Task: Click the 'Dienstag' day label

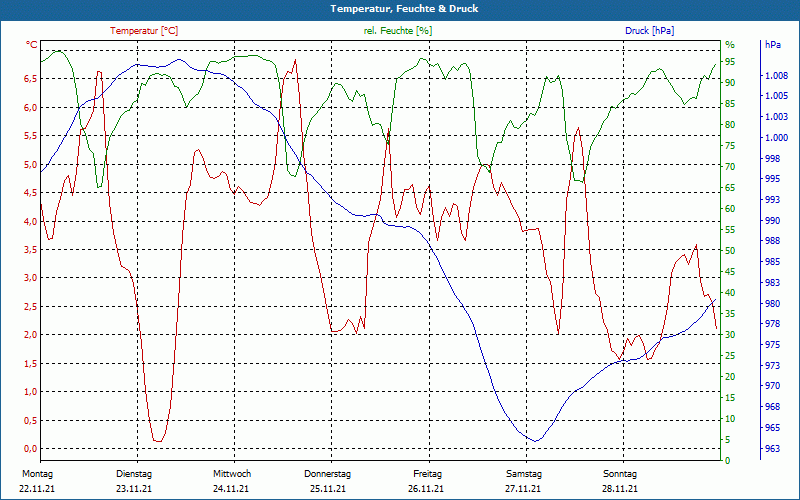Action: [134, 474]
